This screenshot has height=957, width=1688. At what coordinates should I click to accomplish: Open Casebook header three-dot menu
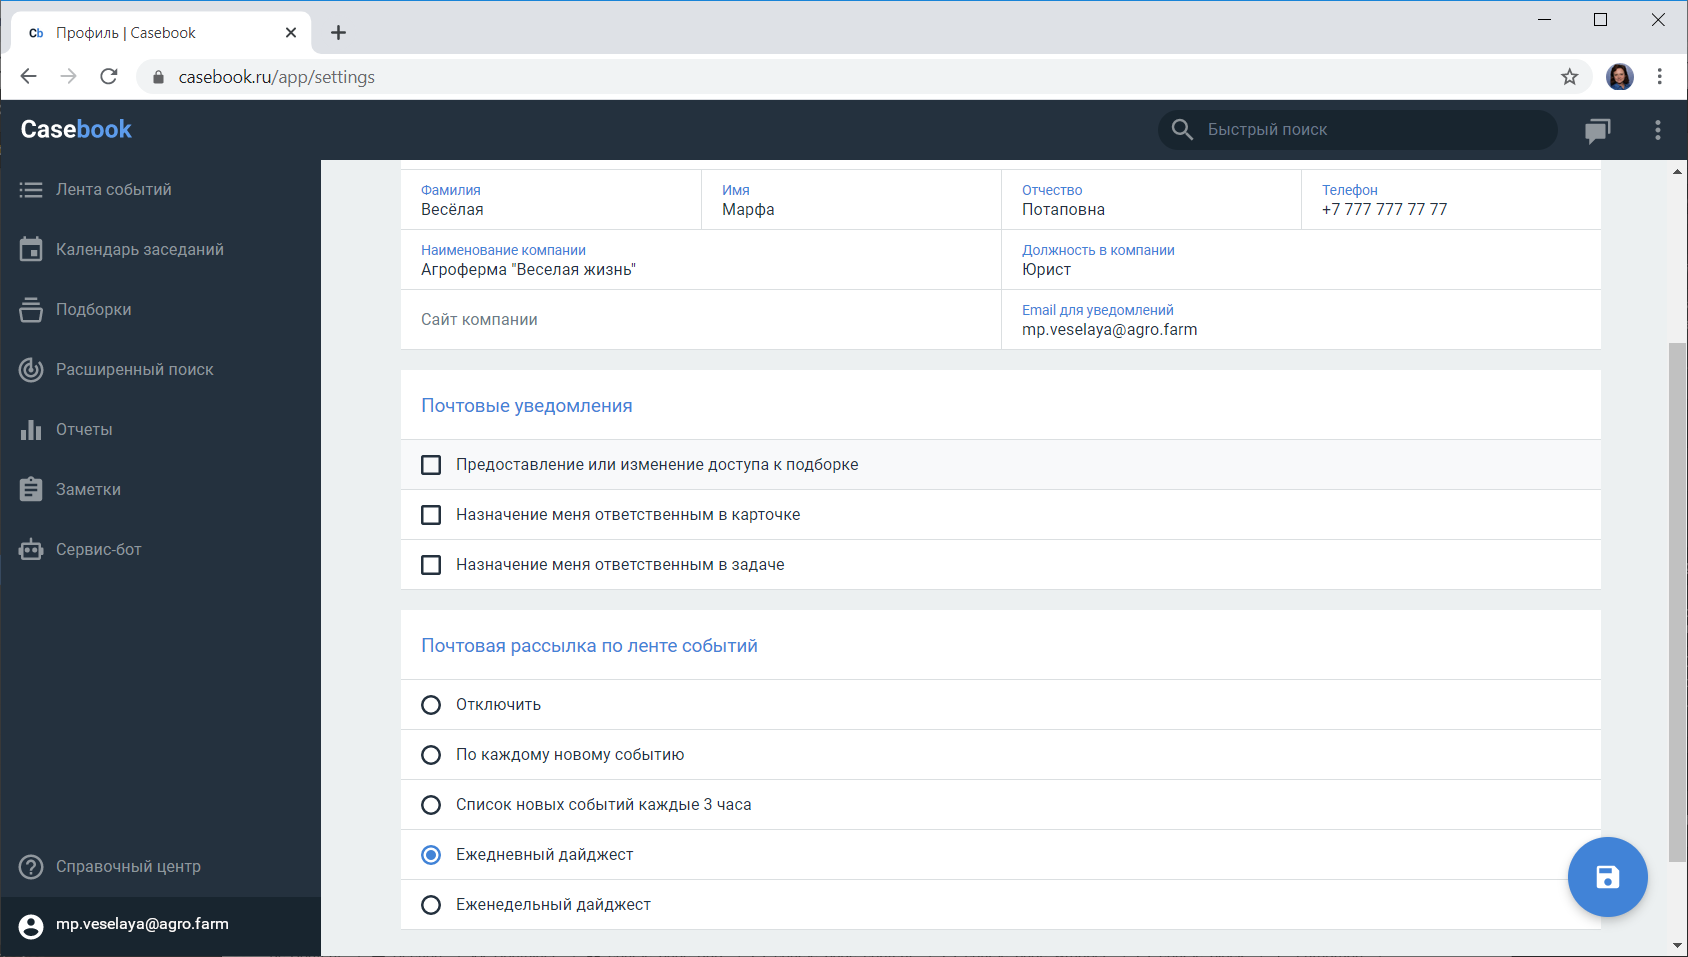pos(1658,130)
